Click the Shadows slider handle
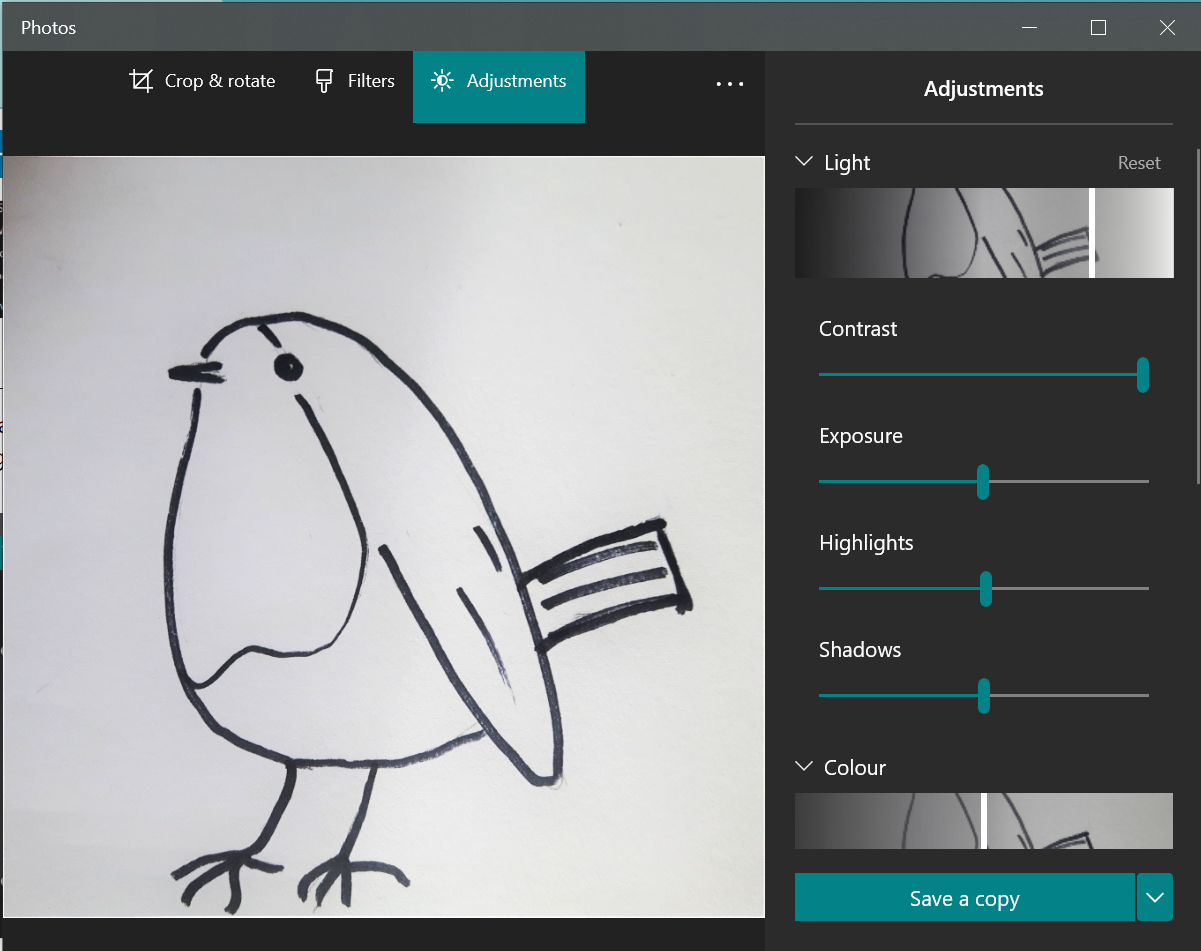The height and width of the screenshot is (951, 1201). click(x=984, y=696)
